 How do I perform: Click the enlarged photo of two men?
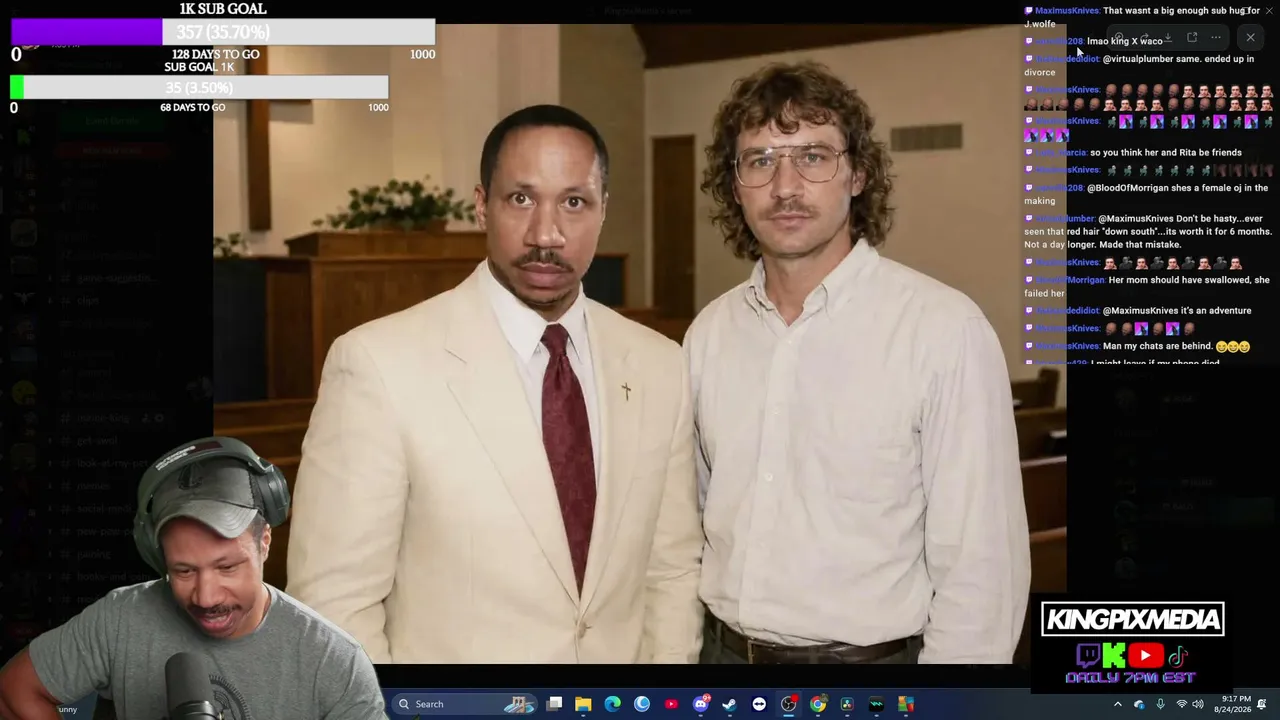(640, 343)
